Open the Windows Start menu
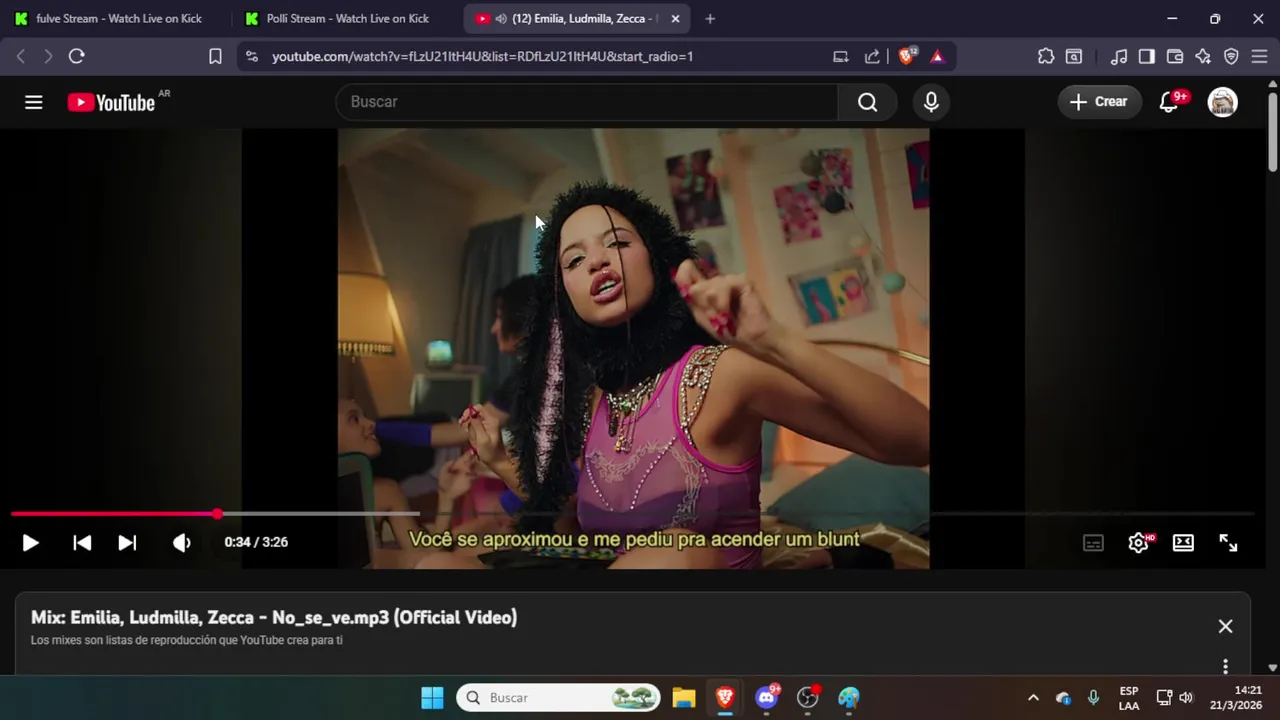 coord(432,698)
